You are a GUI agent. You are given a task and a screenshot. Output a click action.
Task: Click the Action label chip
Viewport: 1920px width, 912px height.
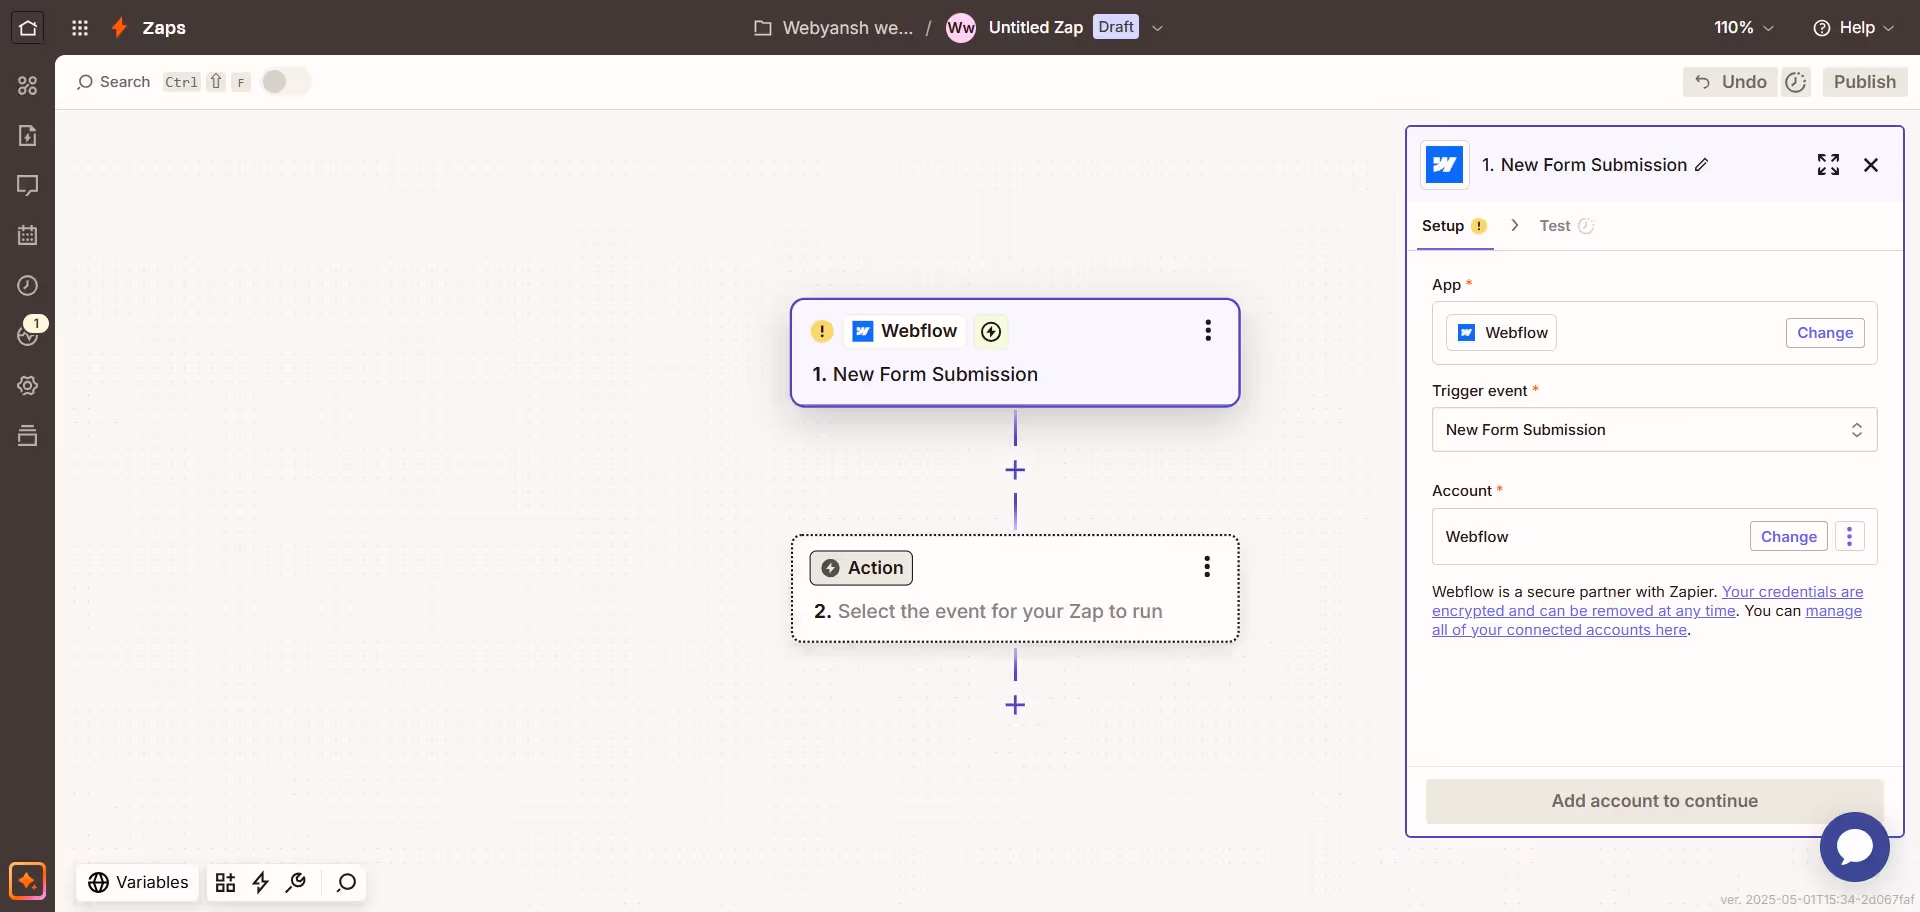(x=861, y=568)
